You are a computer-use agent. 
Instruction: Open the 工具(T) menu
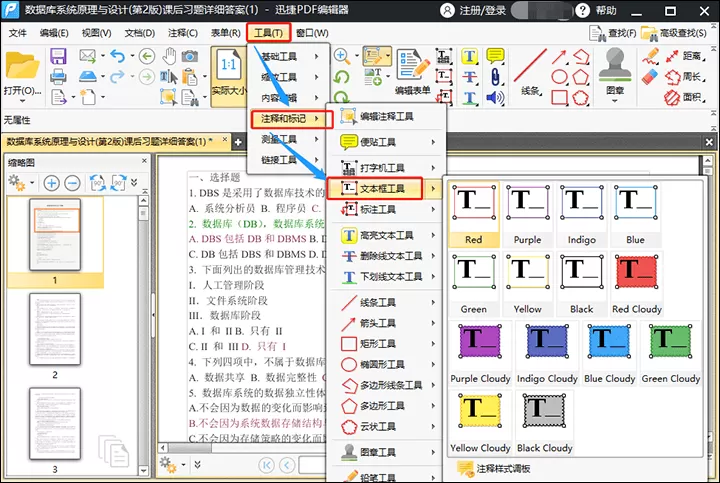(269, 33)
